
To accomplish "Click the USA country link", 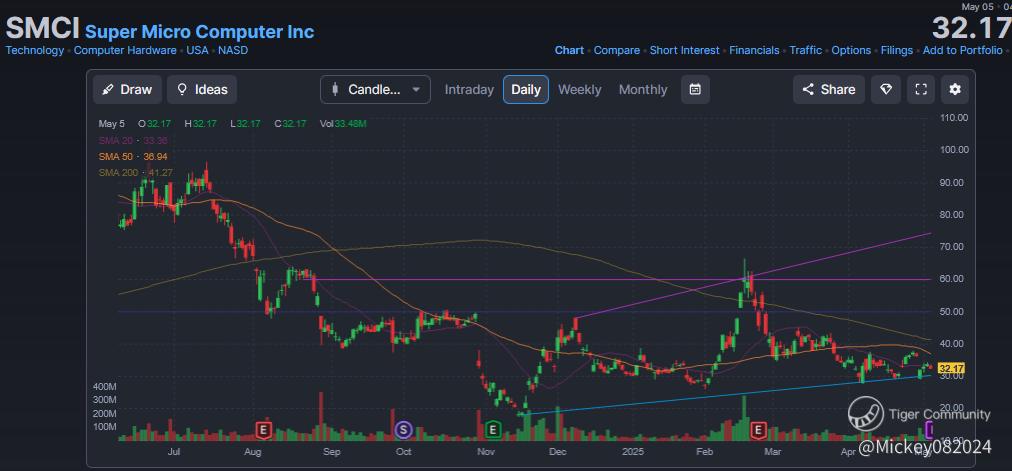I will point(197,50).
